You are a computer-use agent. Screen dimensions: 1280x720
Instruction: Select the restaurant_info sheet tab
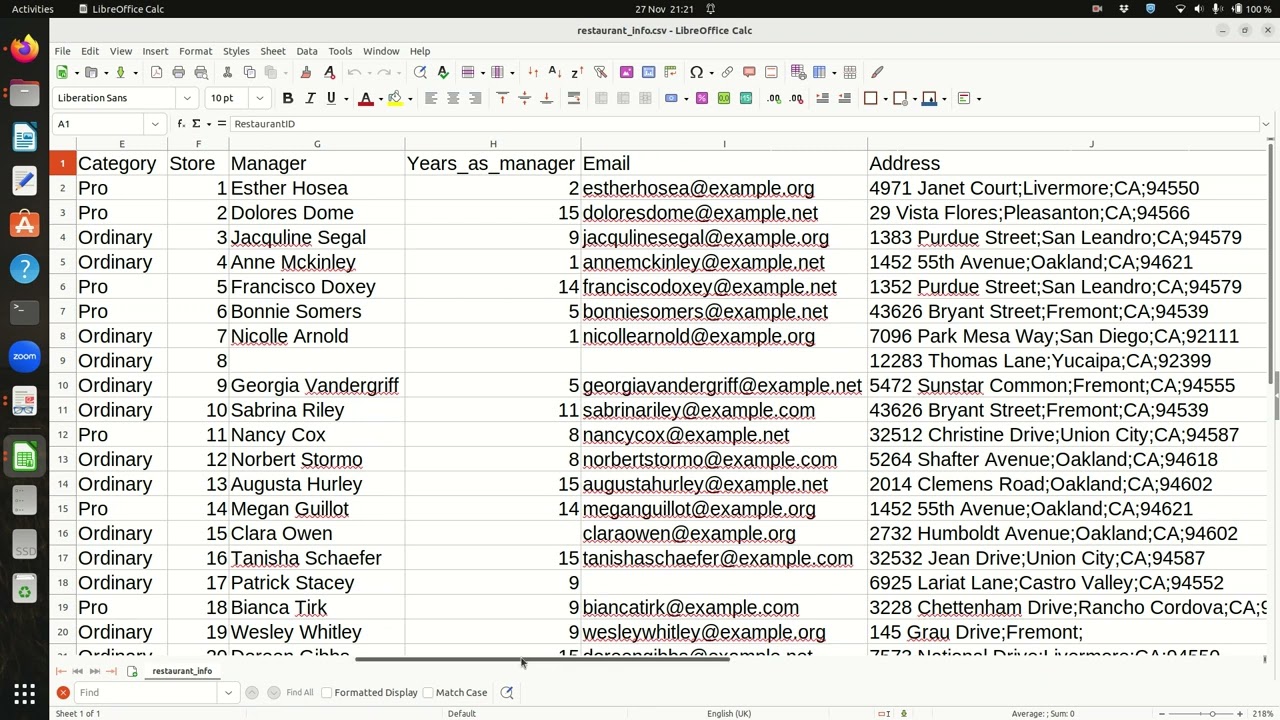point(182,671)
